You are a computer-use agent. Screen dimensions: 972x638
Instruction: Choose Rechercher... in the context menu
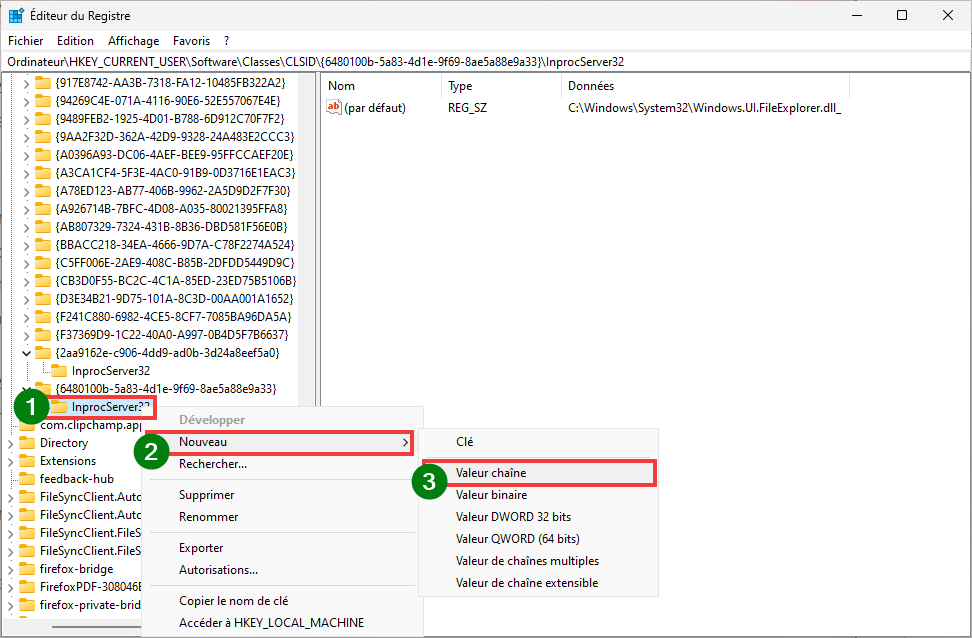(x=213, y=464)
